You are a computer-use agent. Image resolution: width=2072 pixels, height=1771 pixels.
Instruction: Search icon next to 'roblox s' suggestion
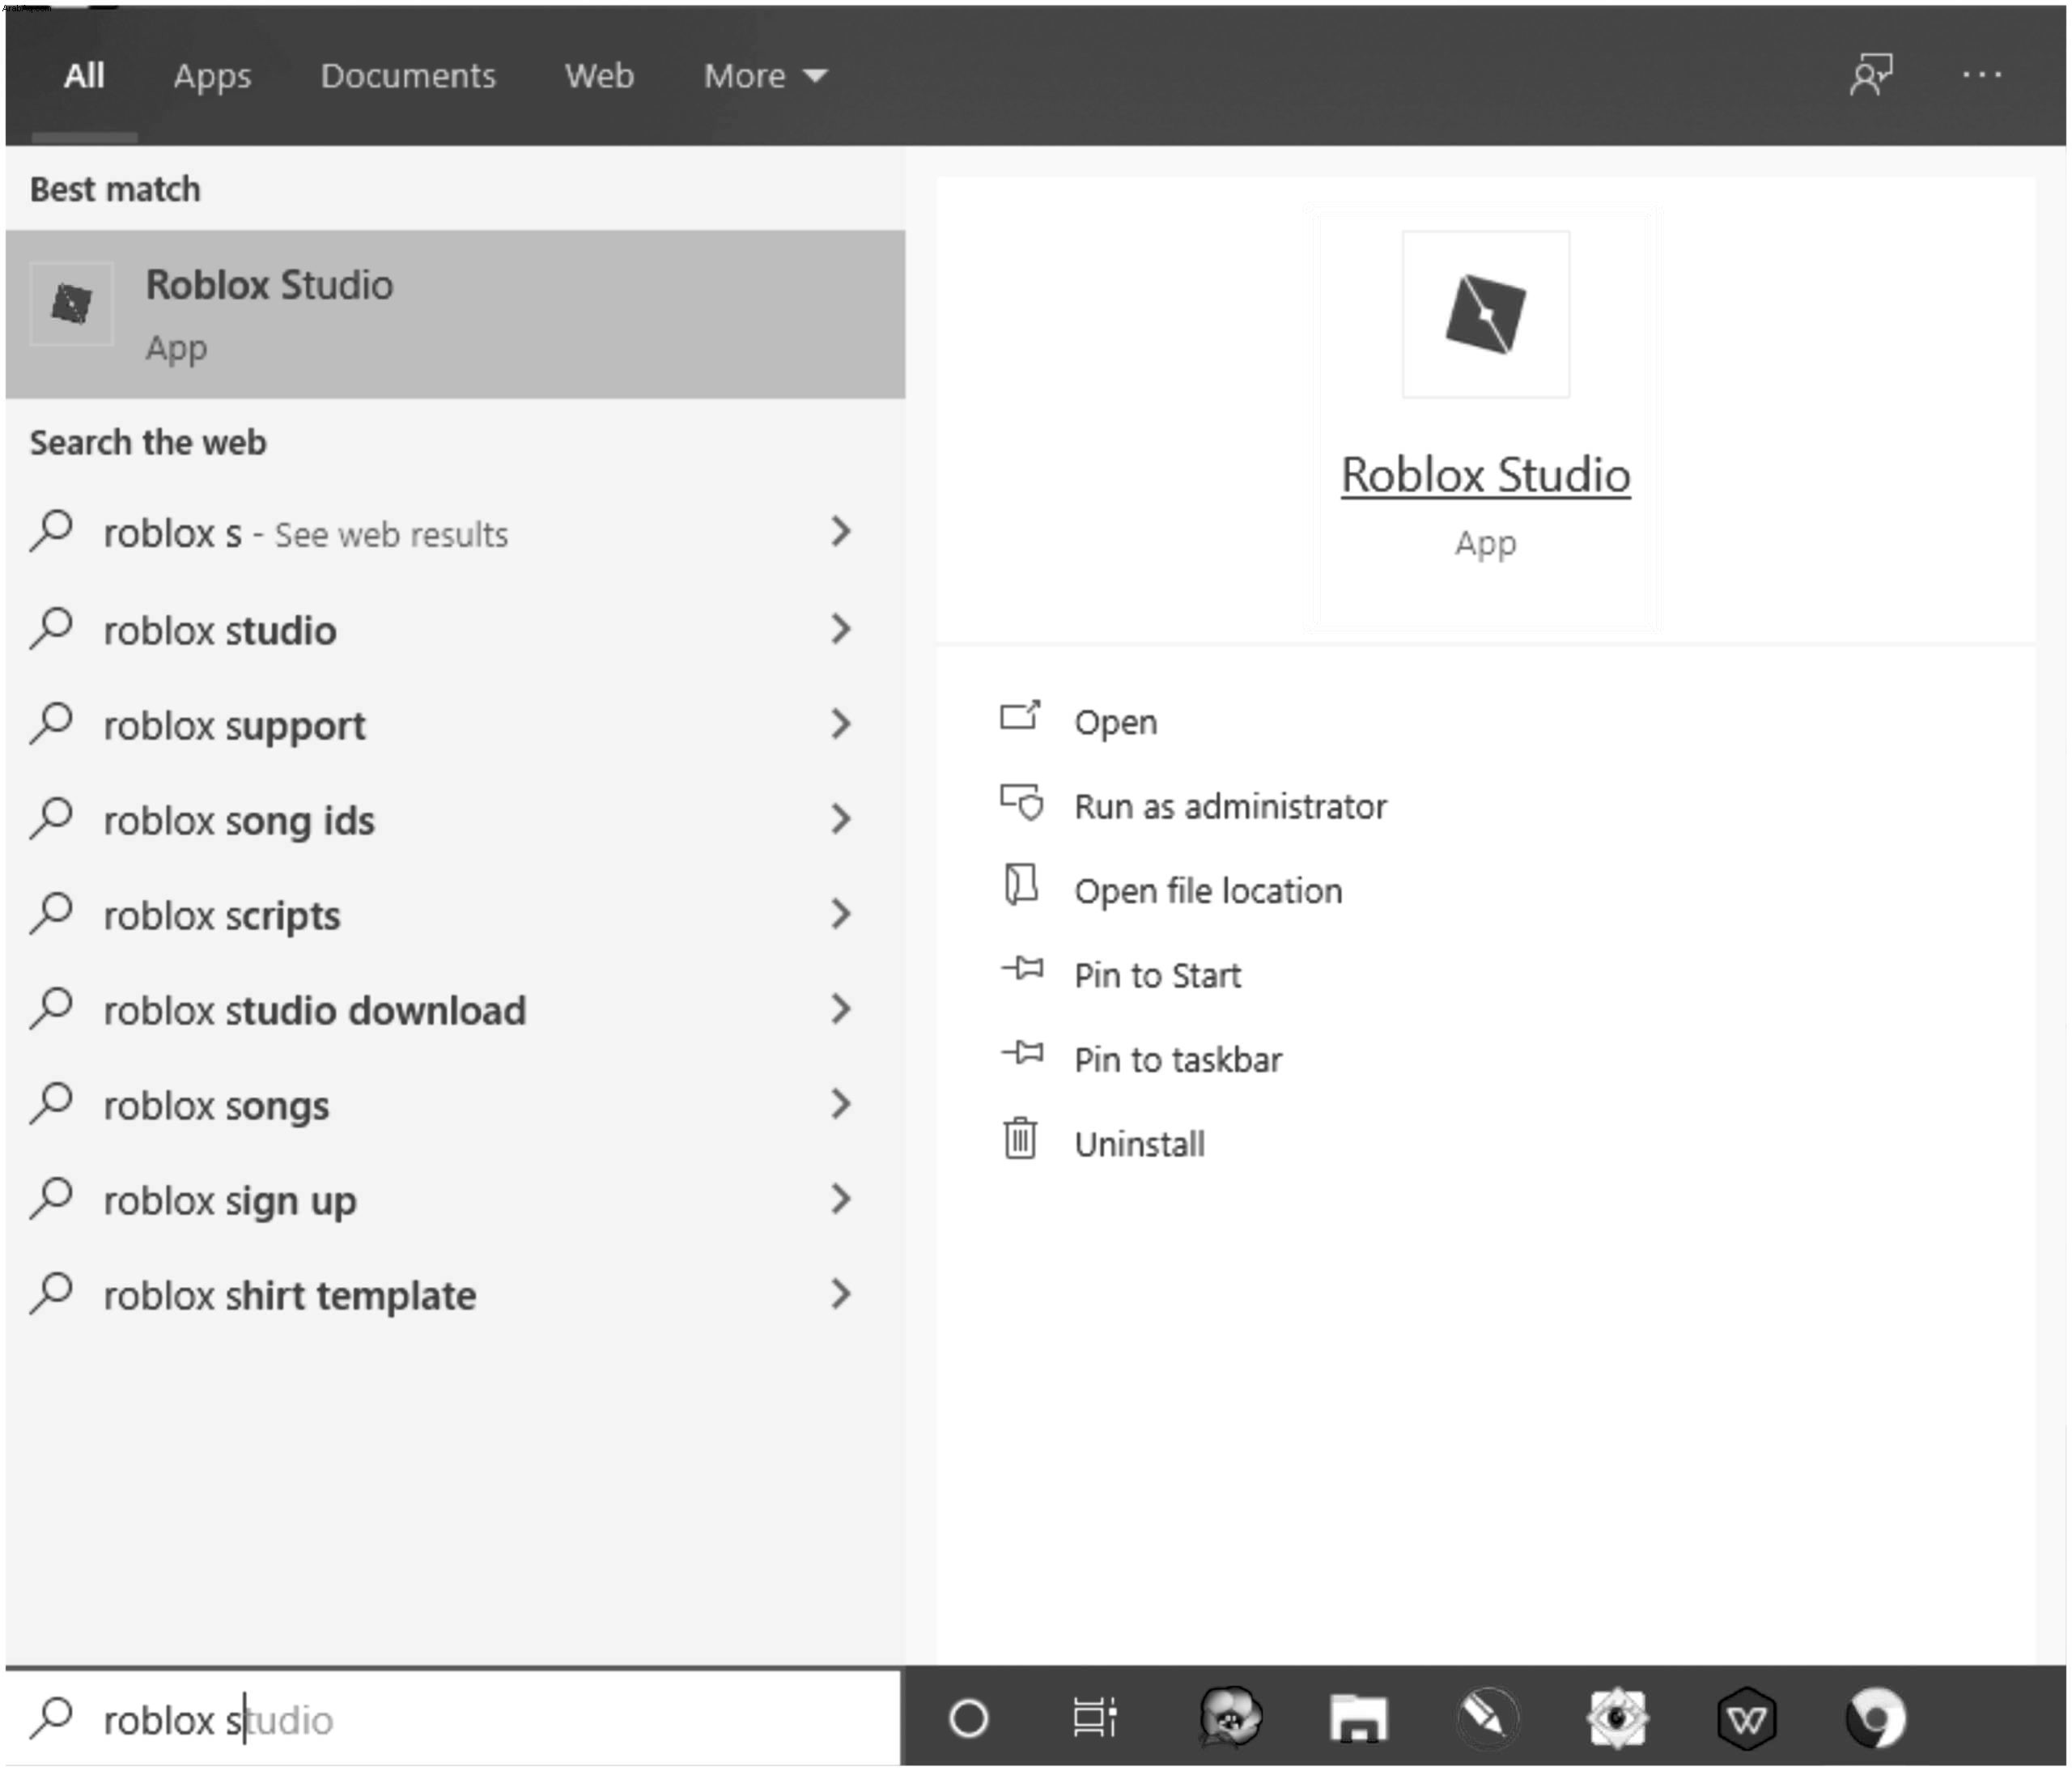51,531
